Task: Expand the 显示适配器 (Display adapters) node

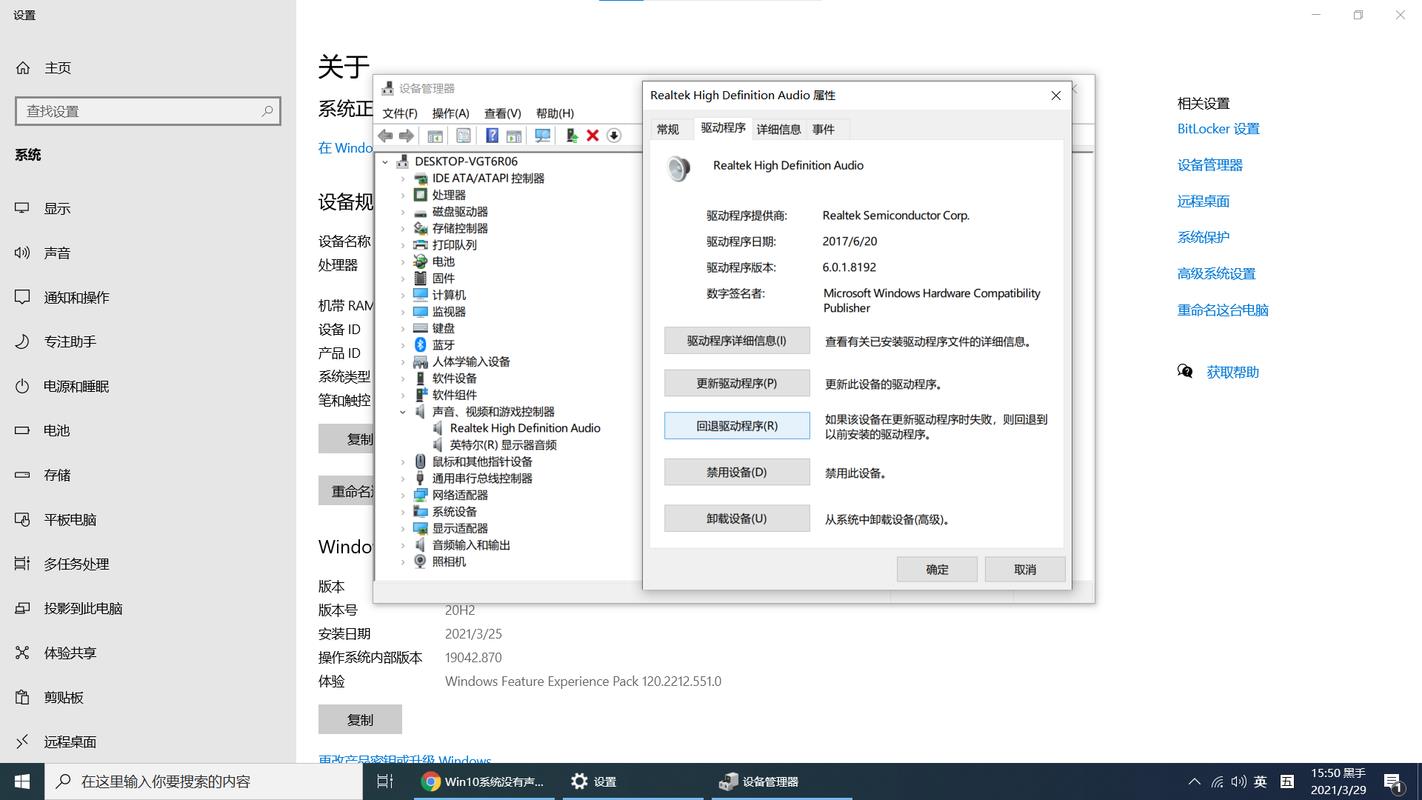Action: point(403,528)
